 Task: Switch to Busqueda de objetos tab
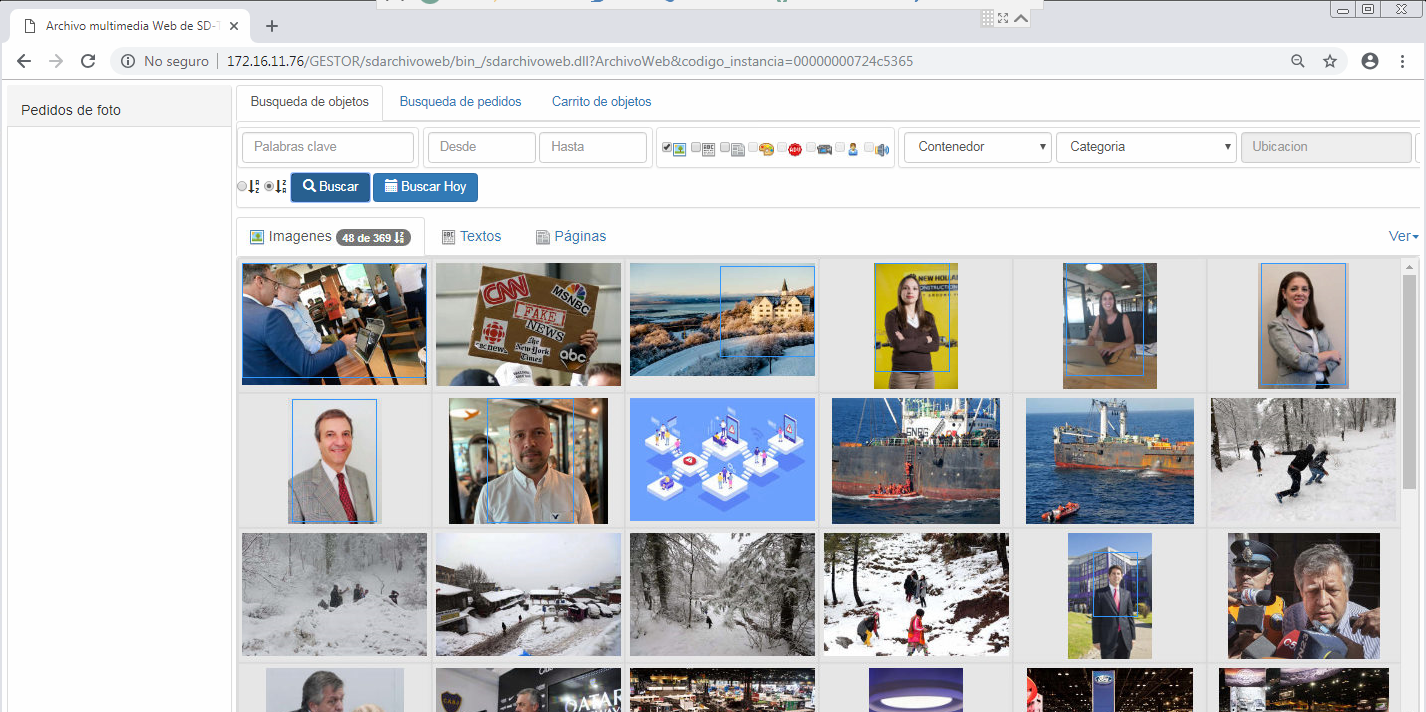click(310, 102)
